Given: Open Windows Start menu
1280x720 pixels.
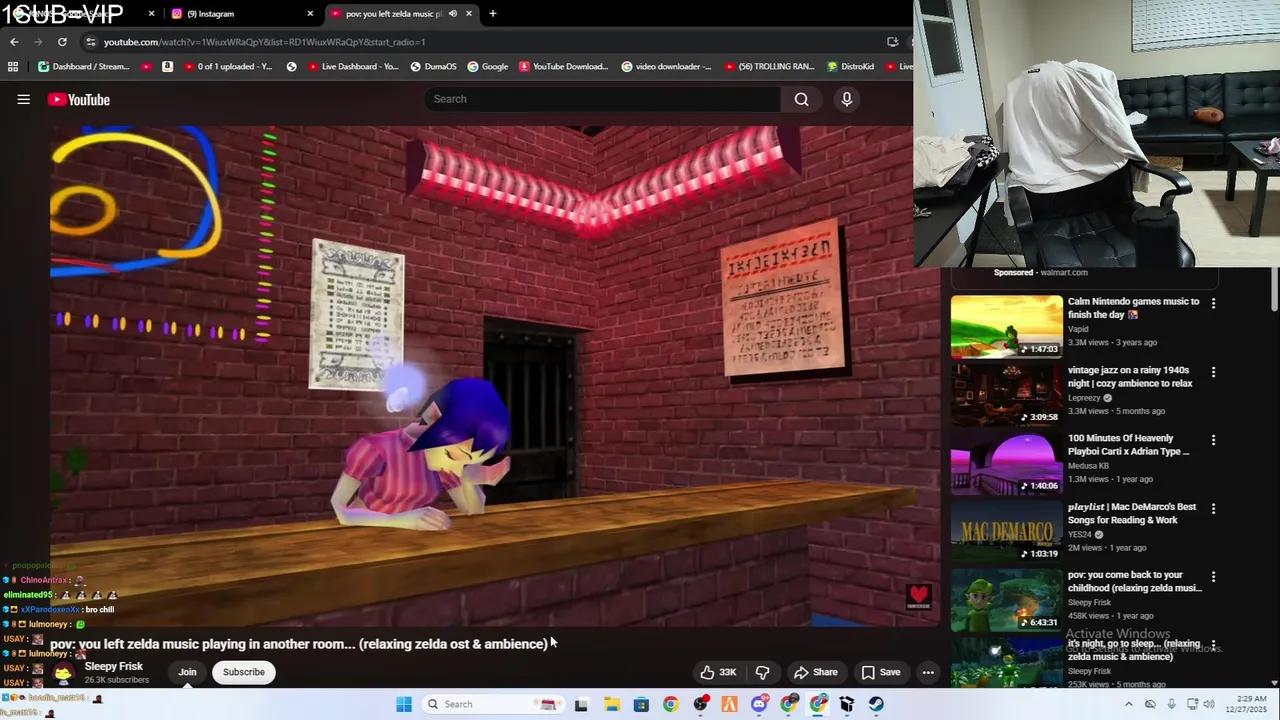Looking at the screenshot, I should 404,704.
